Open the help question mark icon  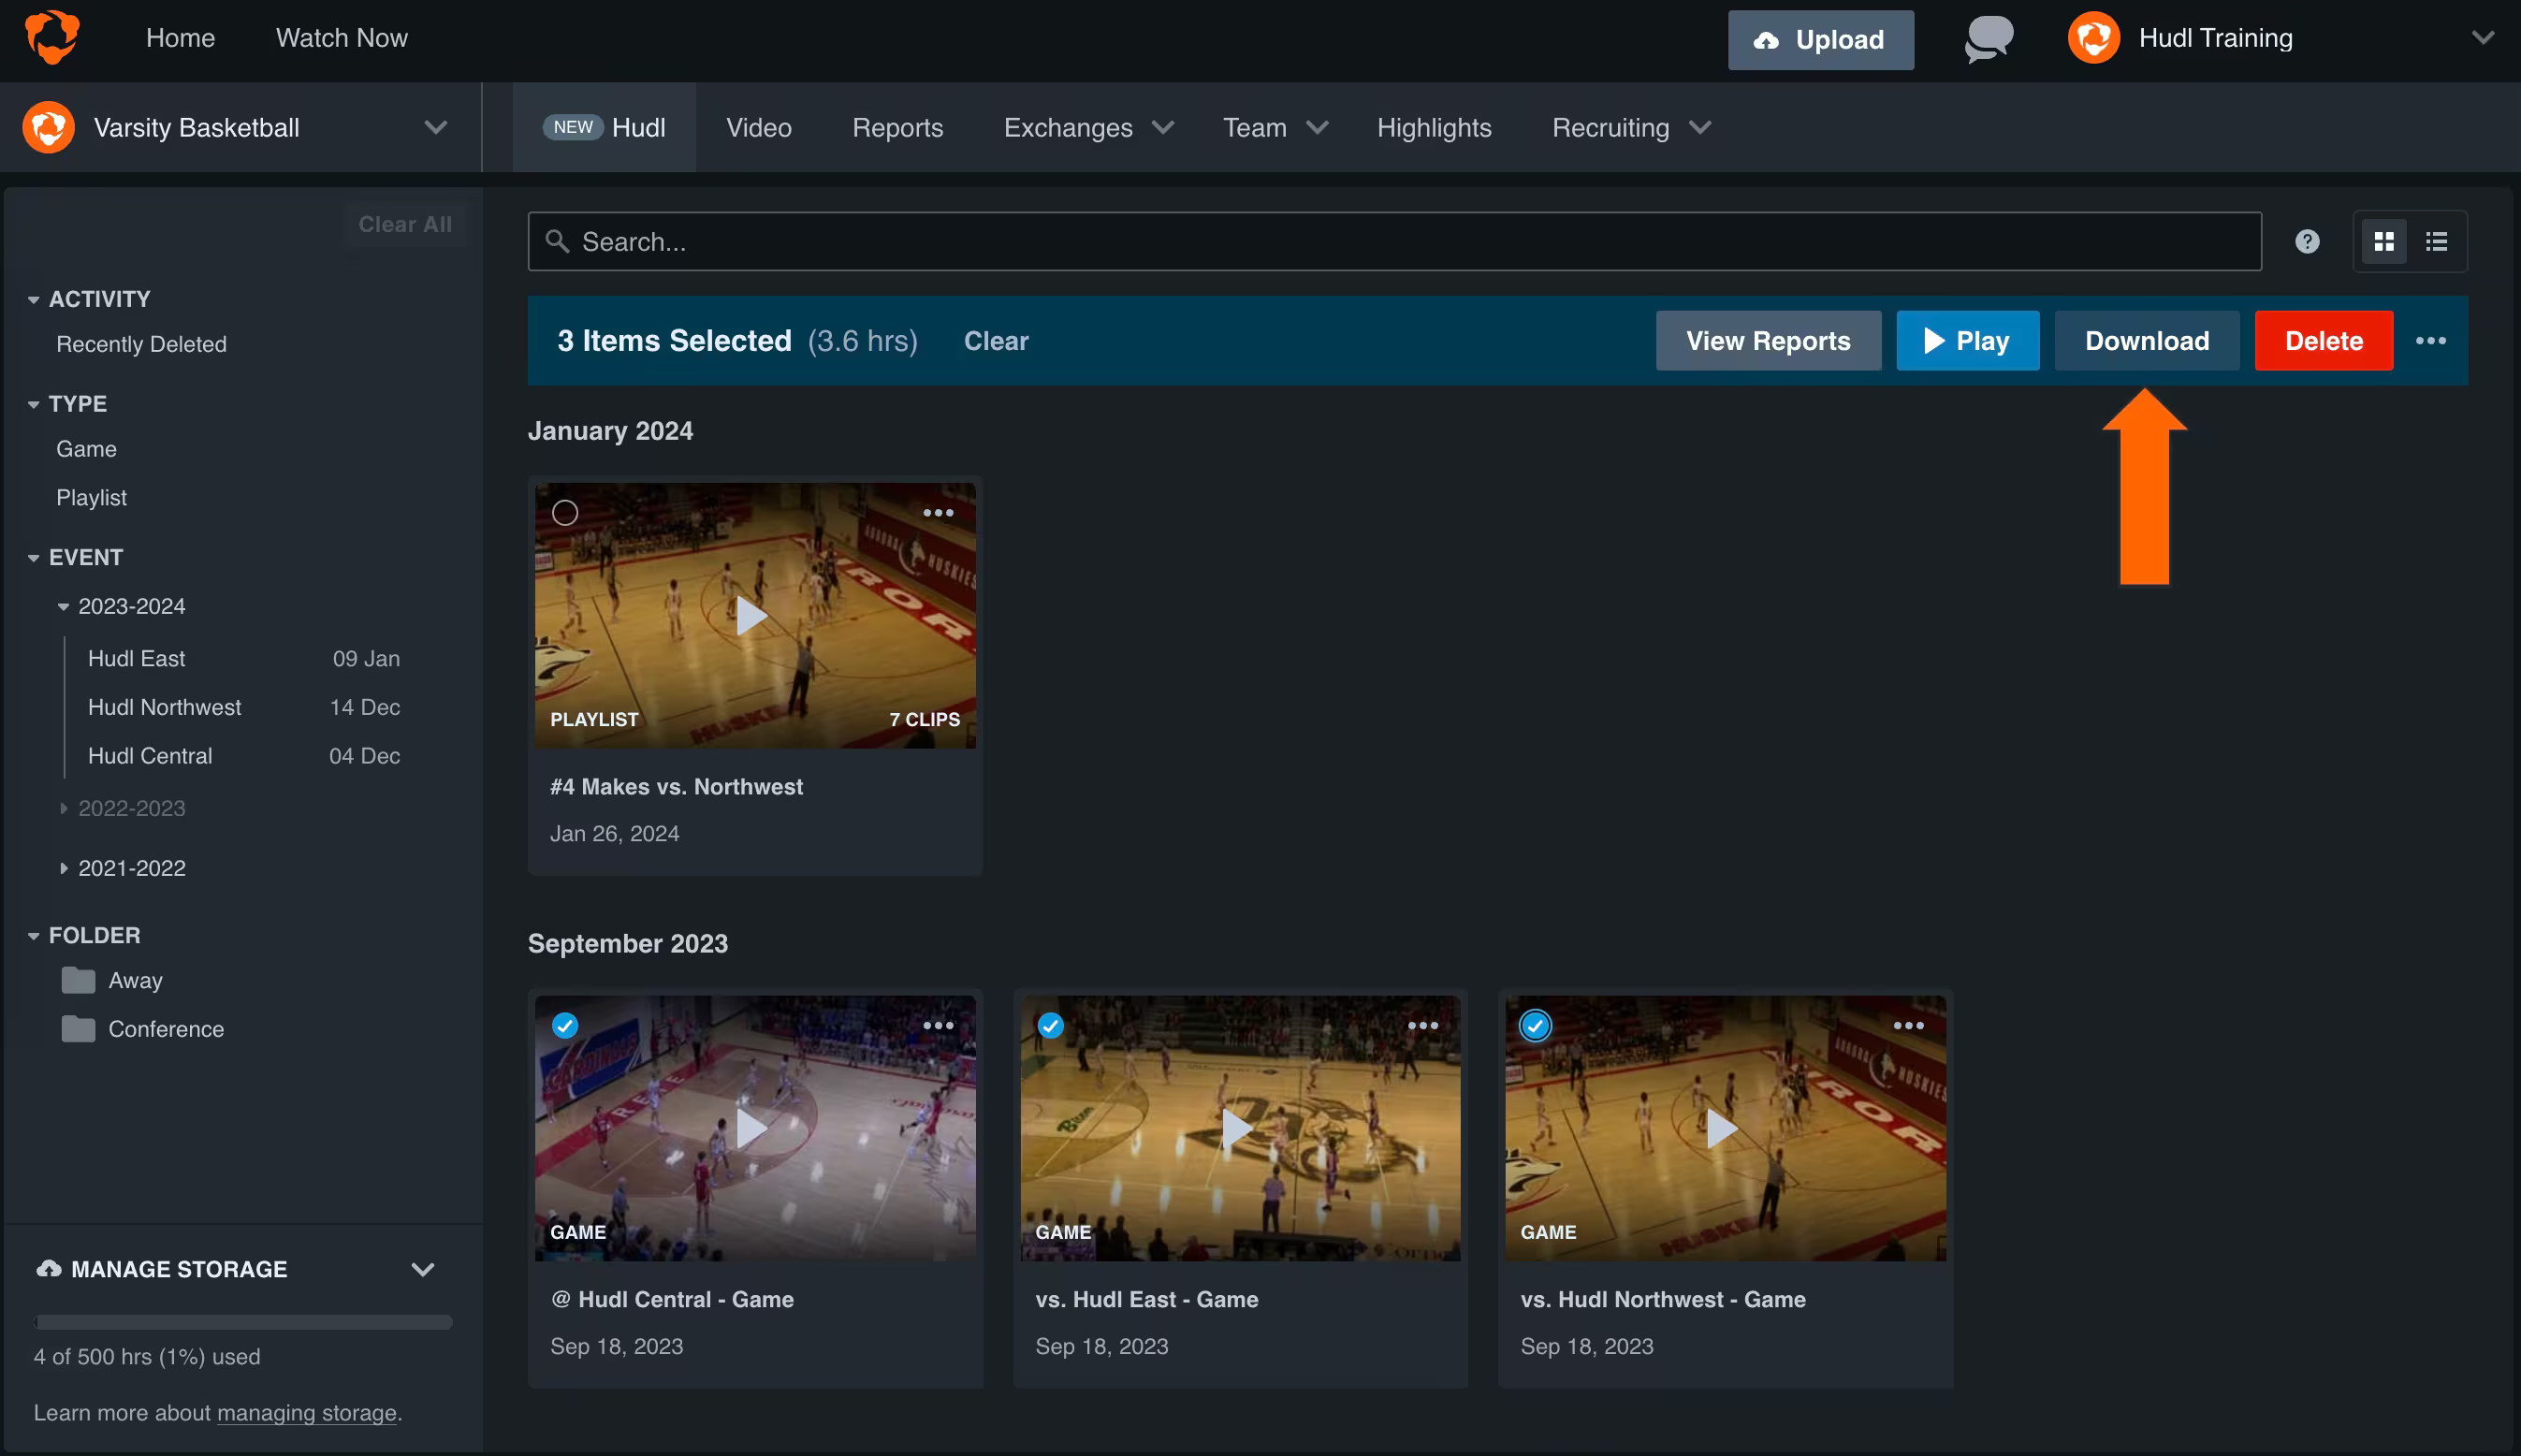tap(2307, 241)
